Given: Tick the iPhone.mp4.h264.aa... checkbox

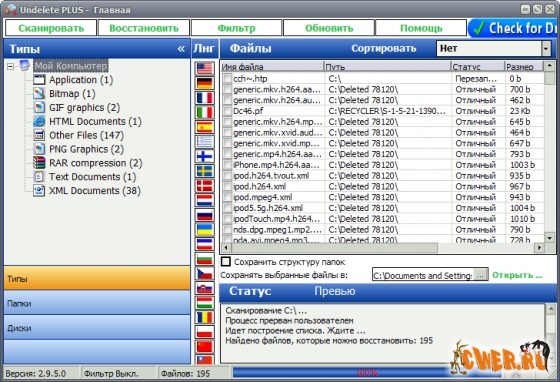Looking at the screenshot, I should coord(227,165).
